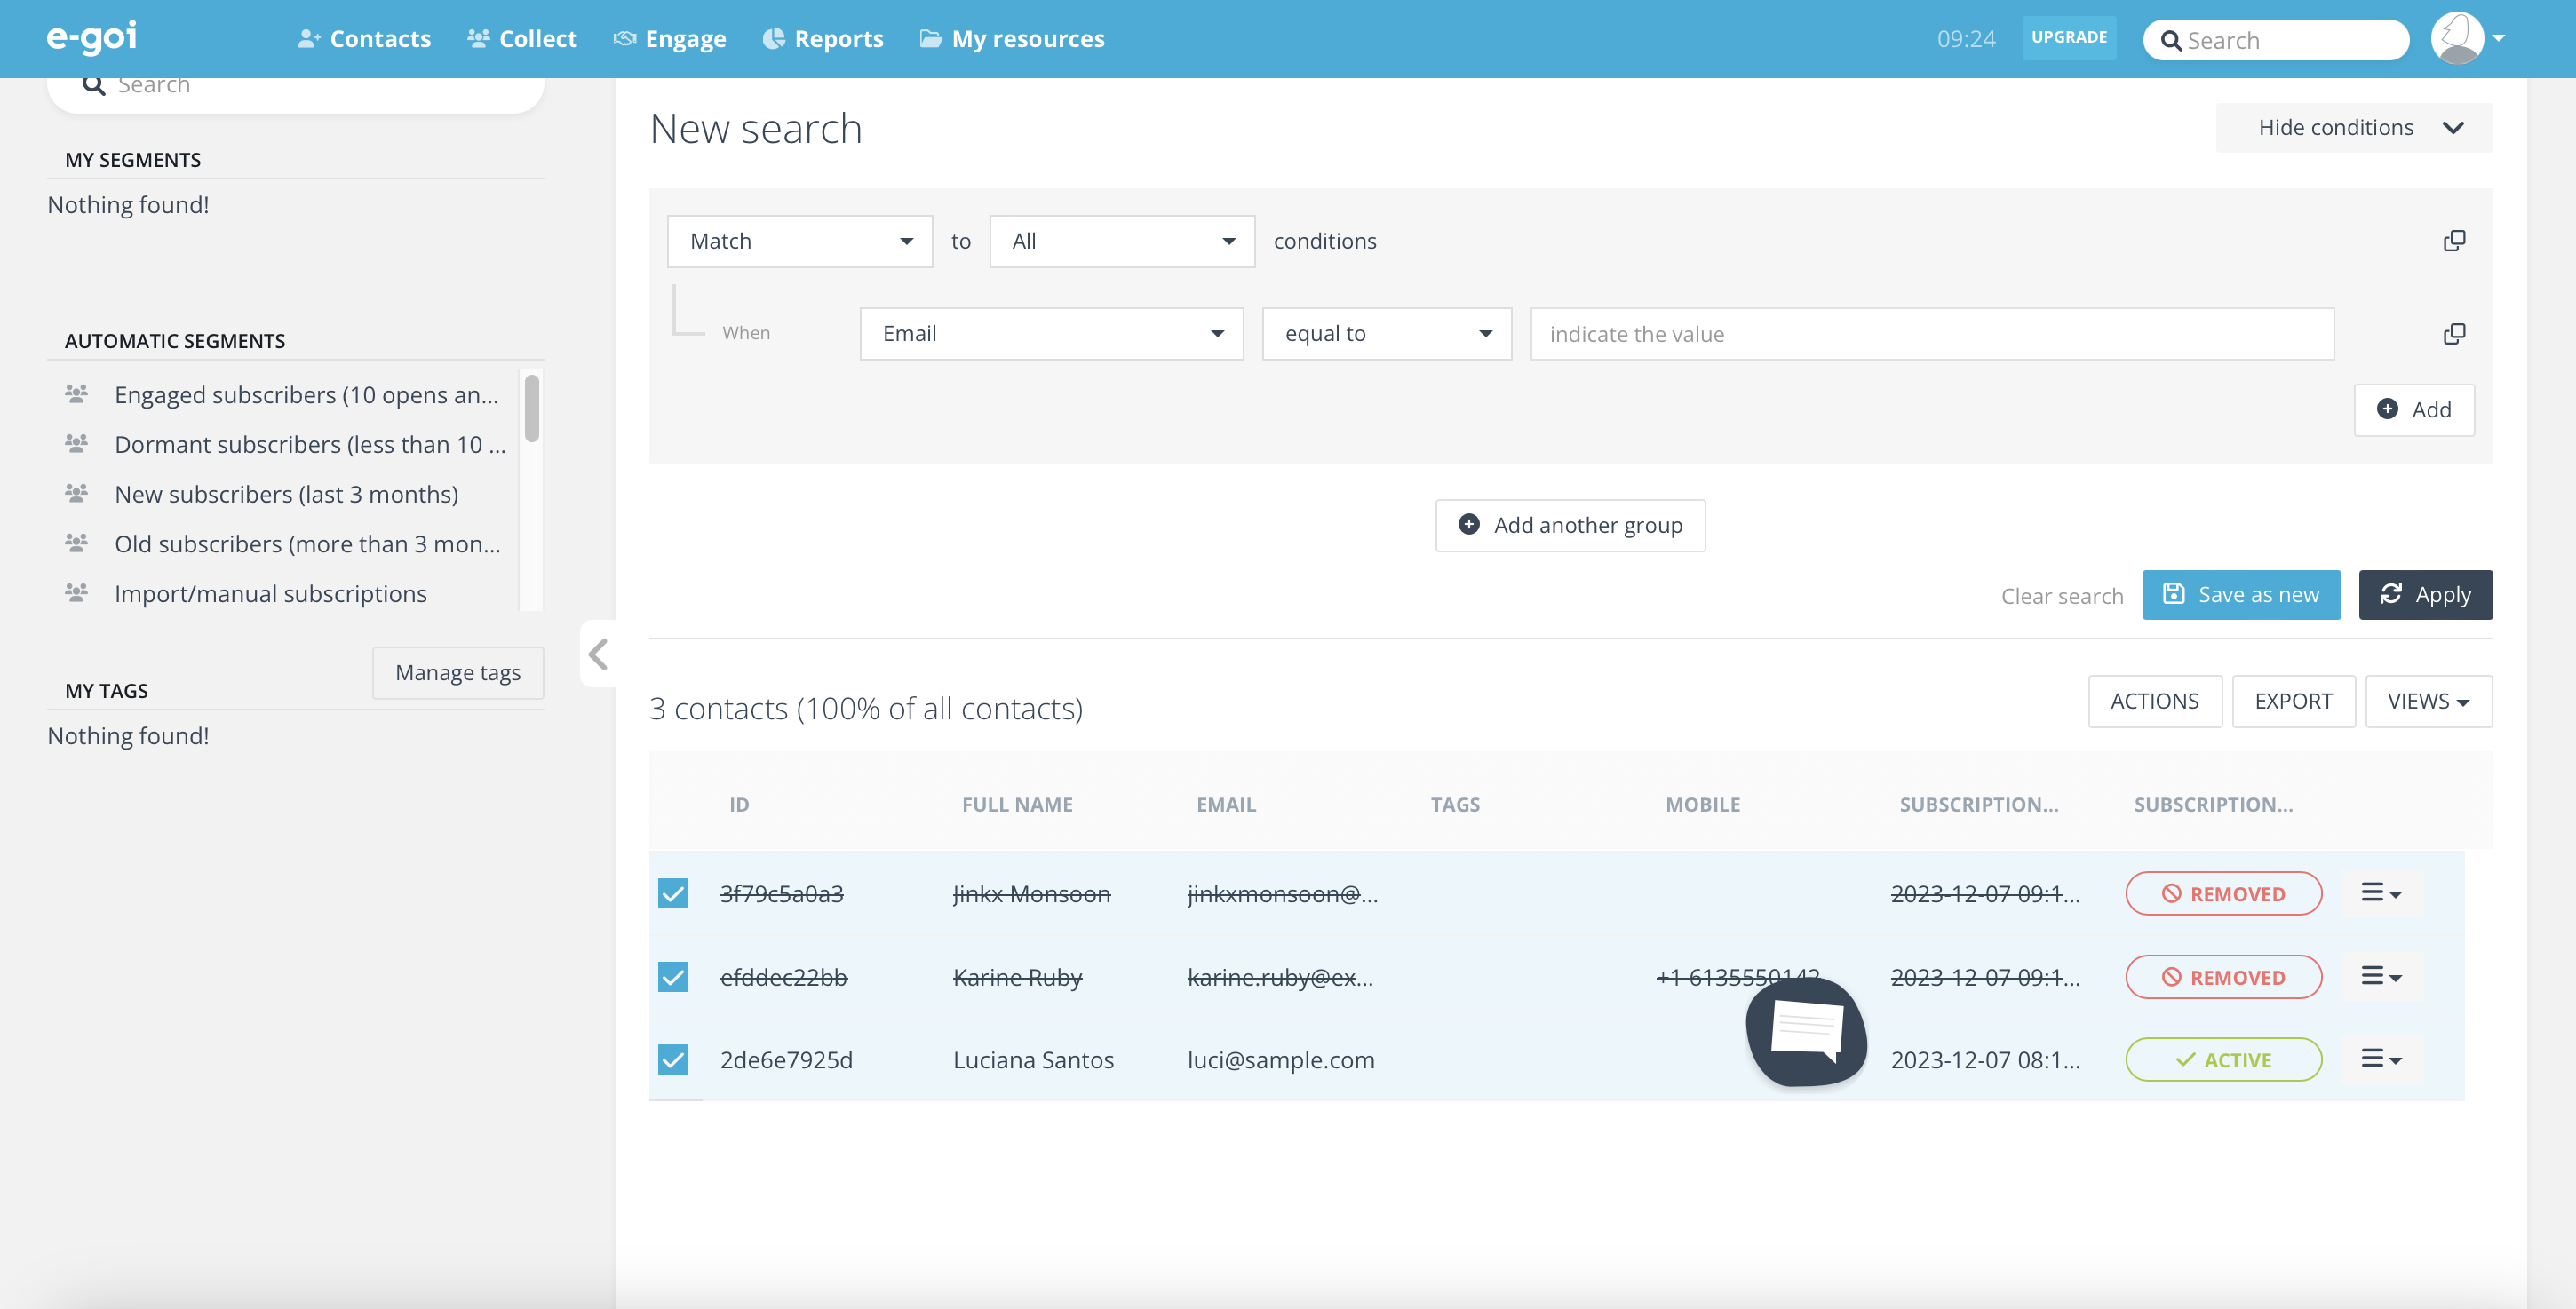Uncheck the Karine Ruby contact checkbox

pyautogui.click(x=673, y=976)
